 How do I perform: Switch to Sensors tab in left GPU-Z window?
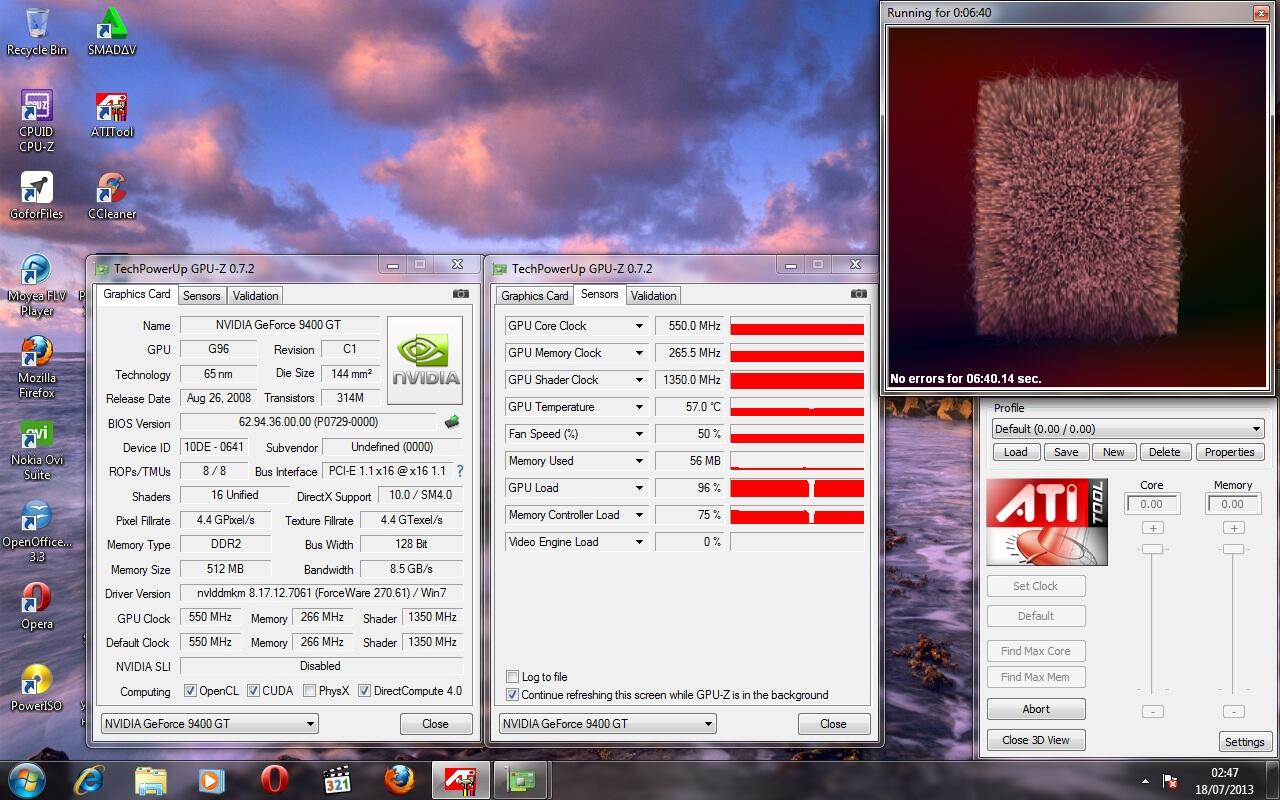(x=201, y=296)
